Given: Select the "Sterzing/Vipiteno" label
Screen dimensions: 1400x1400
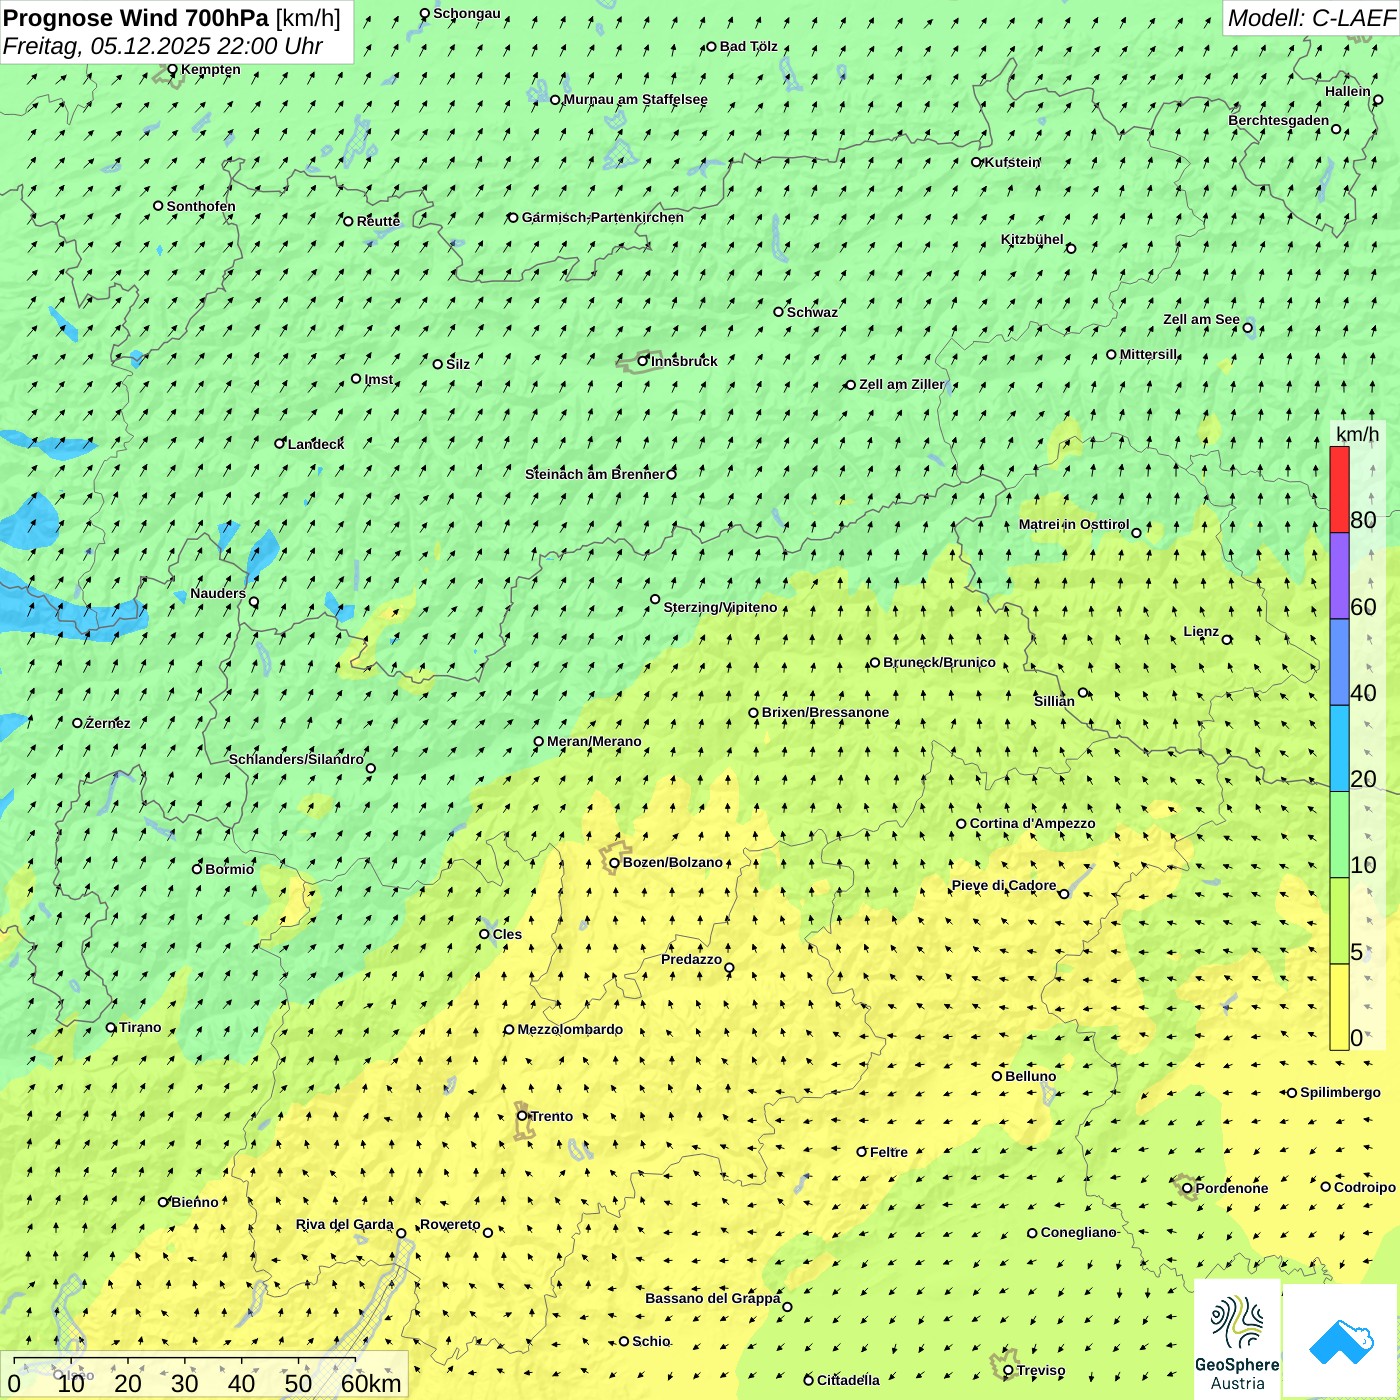Looking at the screenshot, I should 721,607.
